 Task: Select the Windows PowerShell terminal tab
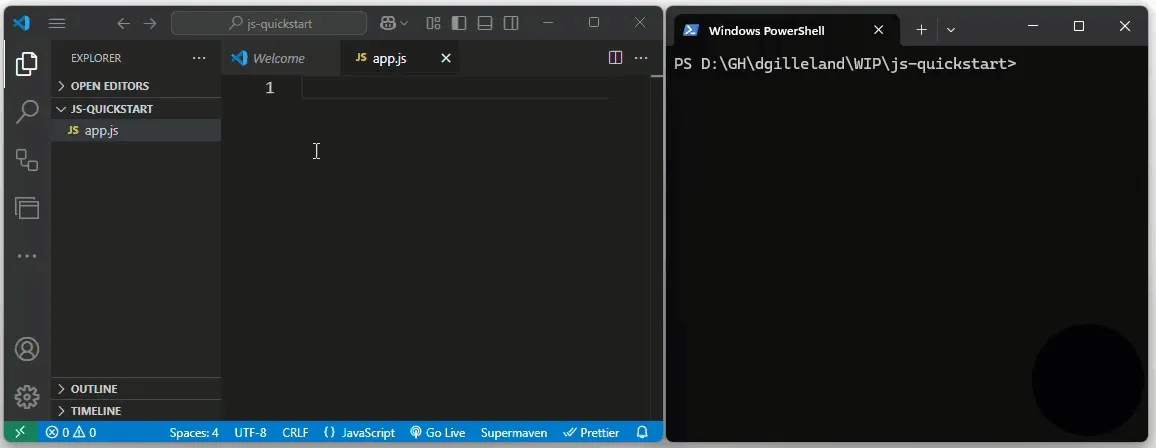[x=787, y=30]
